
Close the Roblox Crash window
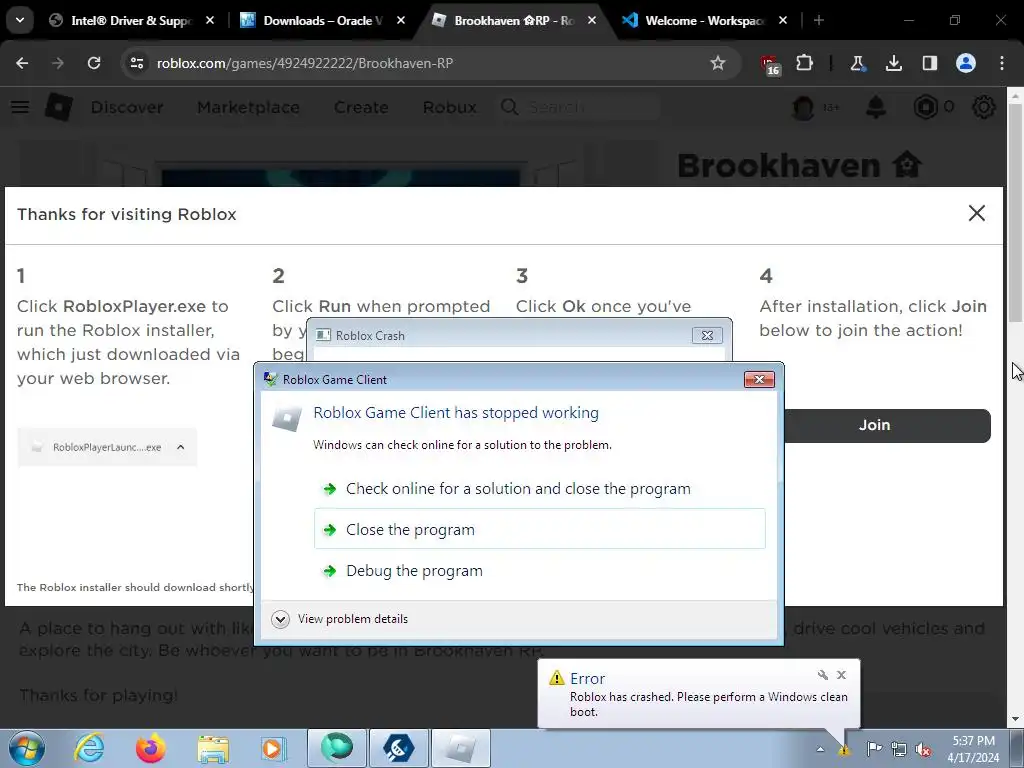pyautogui.click(x=707, y=335)
